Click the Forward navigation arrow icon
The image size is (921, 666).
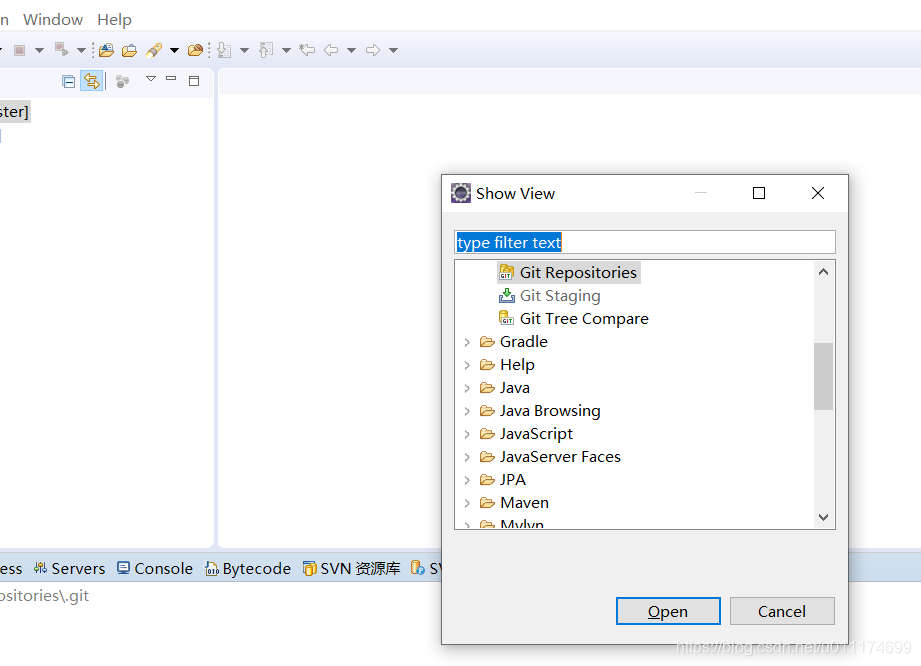(373, 51)
